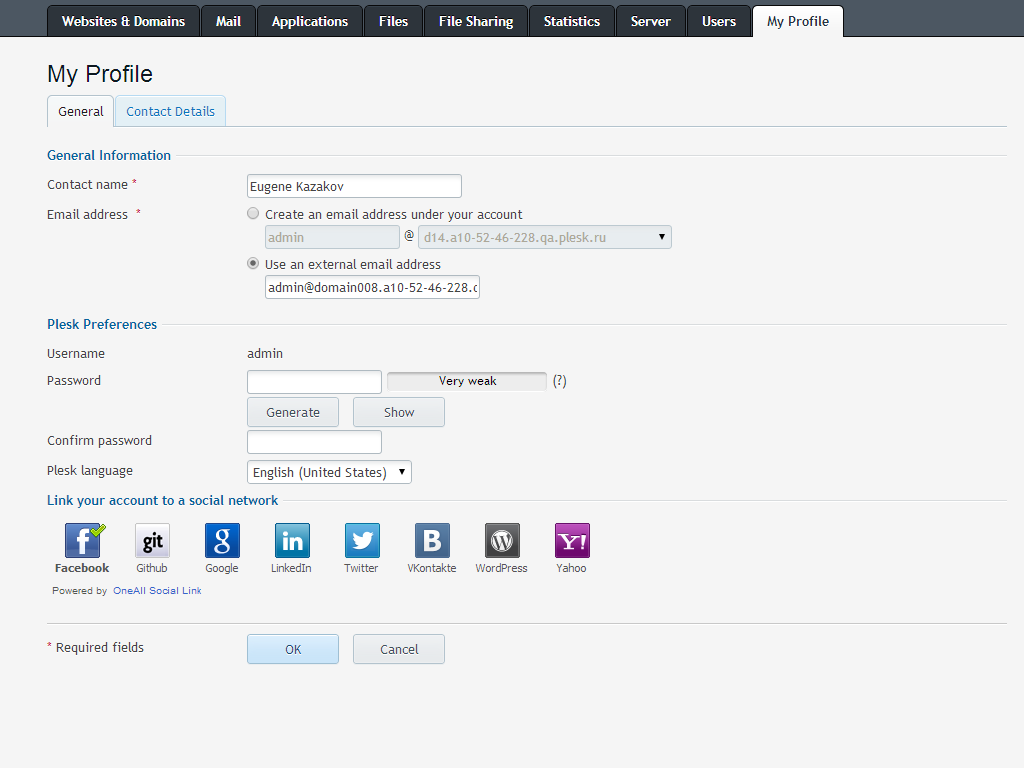The height and width of the screenshot is (768, 1024).
Task: Click the password strength indicator bar
Action: 467,381
